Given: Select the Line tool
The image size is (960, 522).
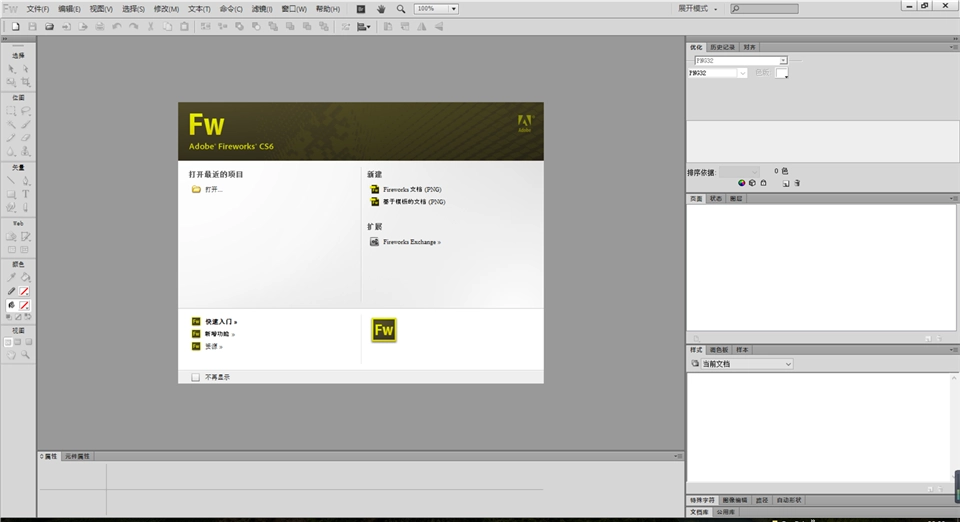Looking at the screenshot, I should pos(12,181).
